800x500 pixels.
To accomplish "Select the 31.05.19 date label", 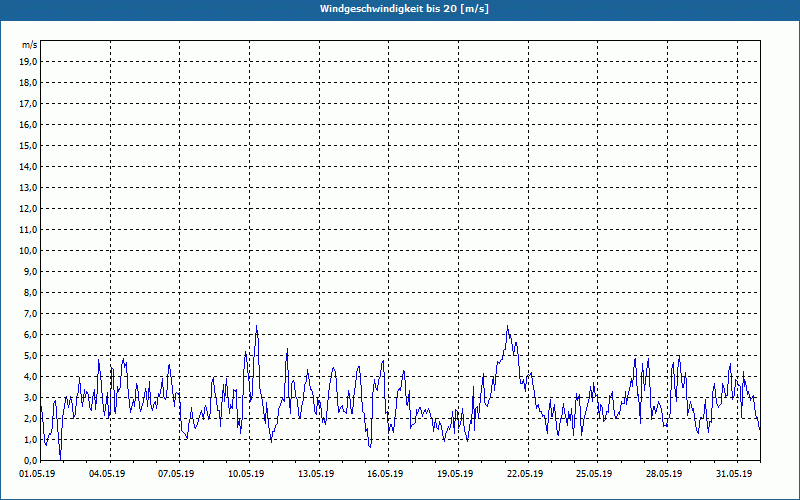I will [x=734, y=473].
